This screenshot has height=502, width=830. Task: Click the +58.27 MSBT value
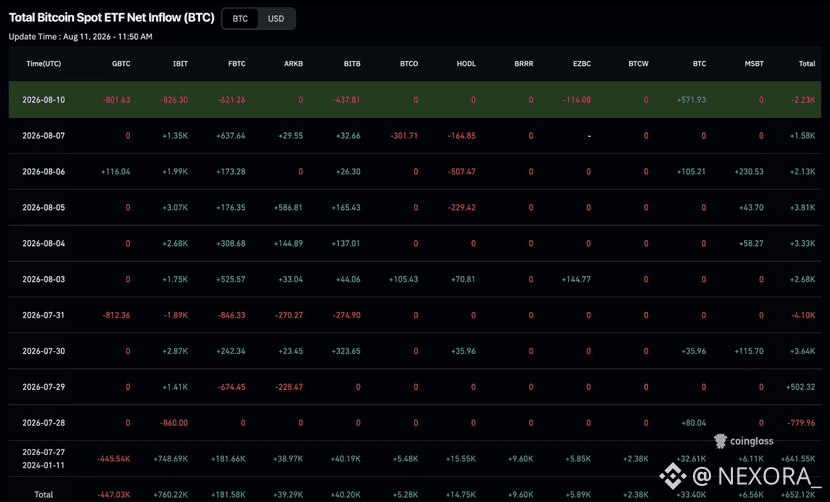(x=751, y=244)
